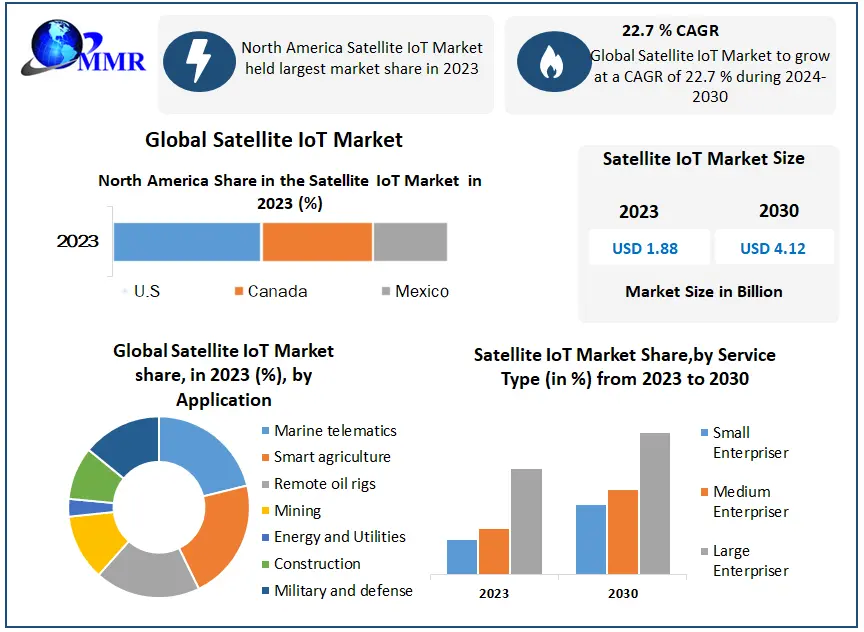Click the Large Enterpriser legend square

pos(704,551)
